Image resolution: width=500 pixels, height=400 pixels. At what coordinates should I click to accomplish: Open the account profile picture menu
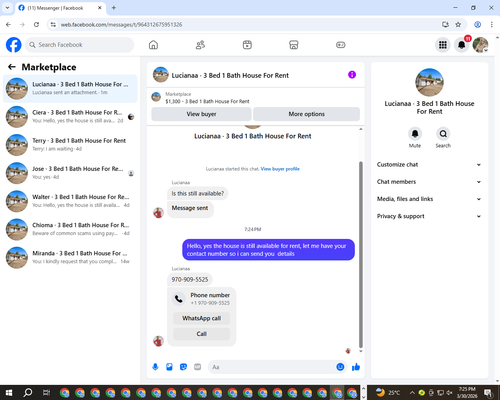tap(481, 45)
